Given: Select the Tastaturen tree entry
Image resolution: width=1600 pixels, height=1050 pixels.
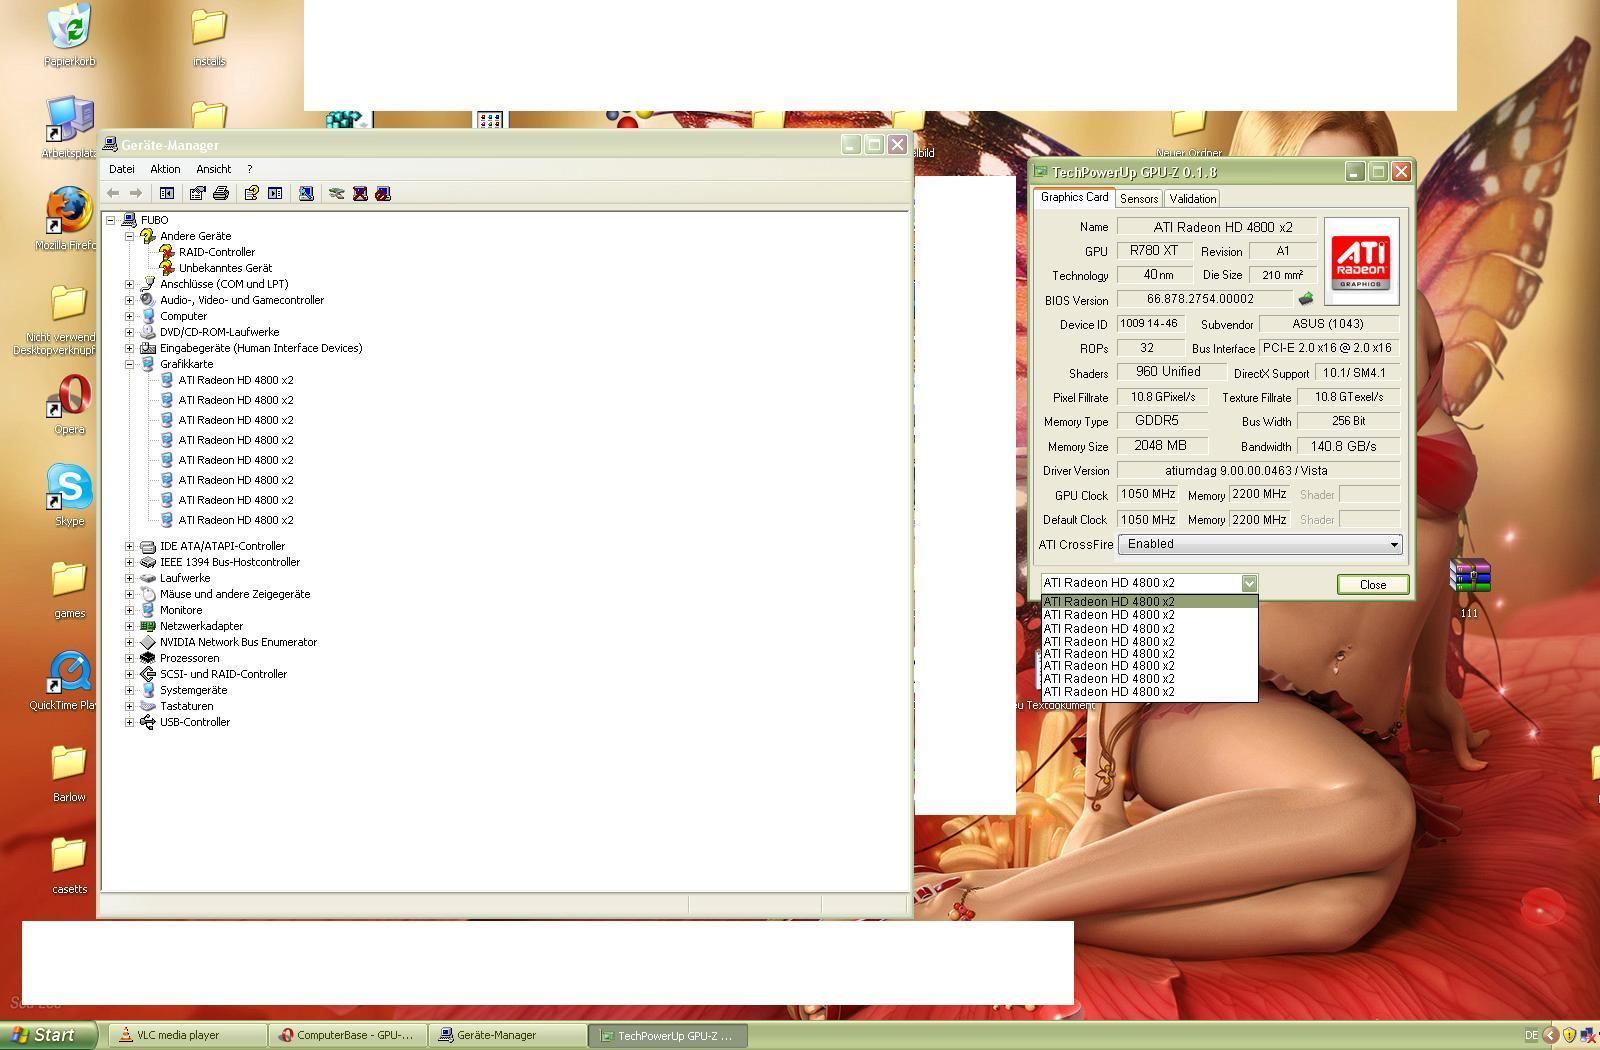Looking at the screenshot, I should point(186,706).
